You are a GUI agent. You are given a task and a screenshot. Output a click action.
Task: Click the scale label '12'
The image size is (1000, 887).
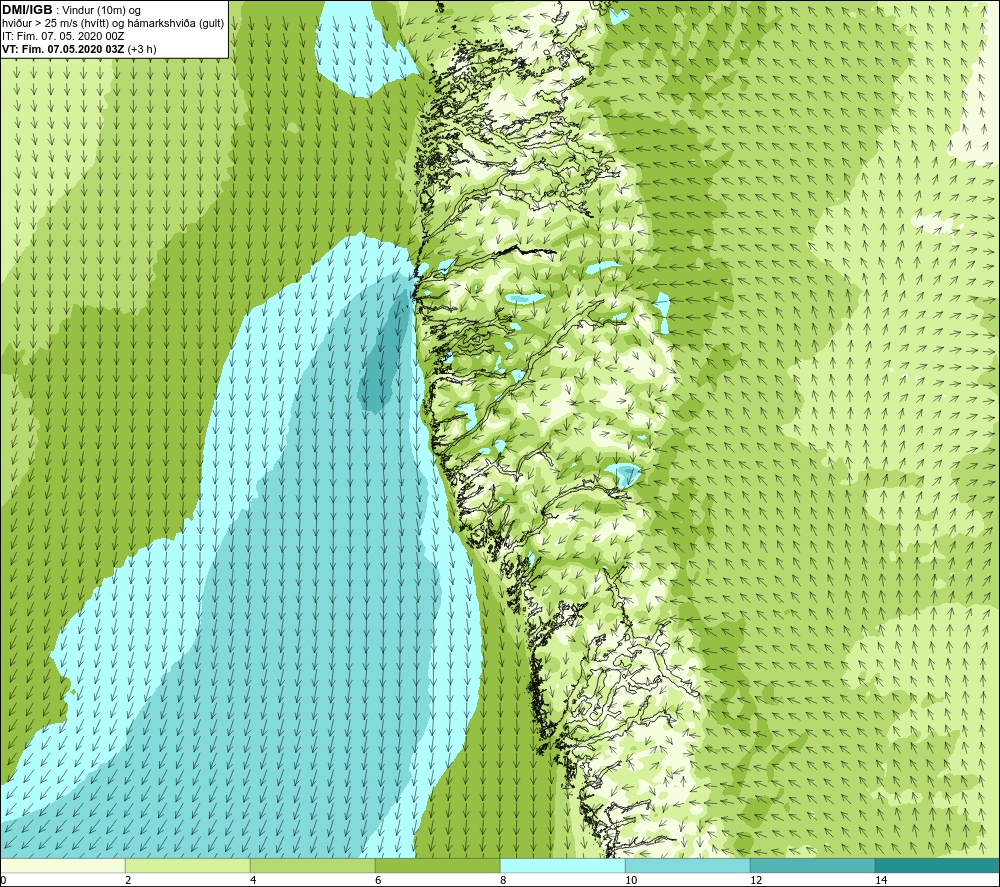[x=756, y=880]
